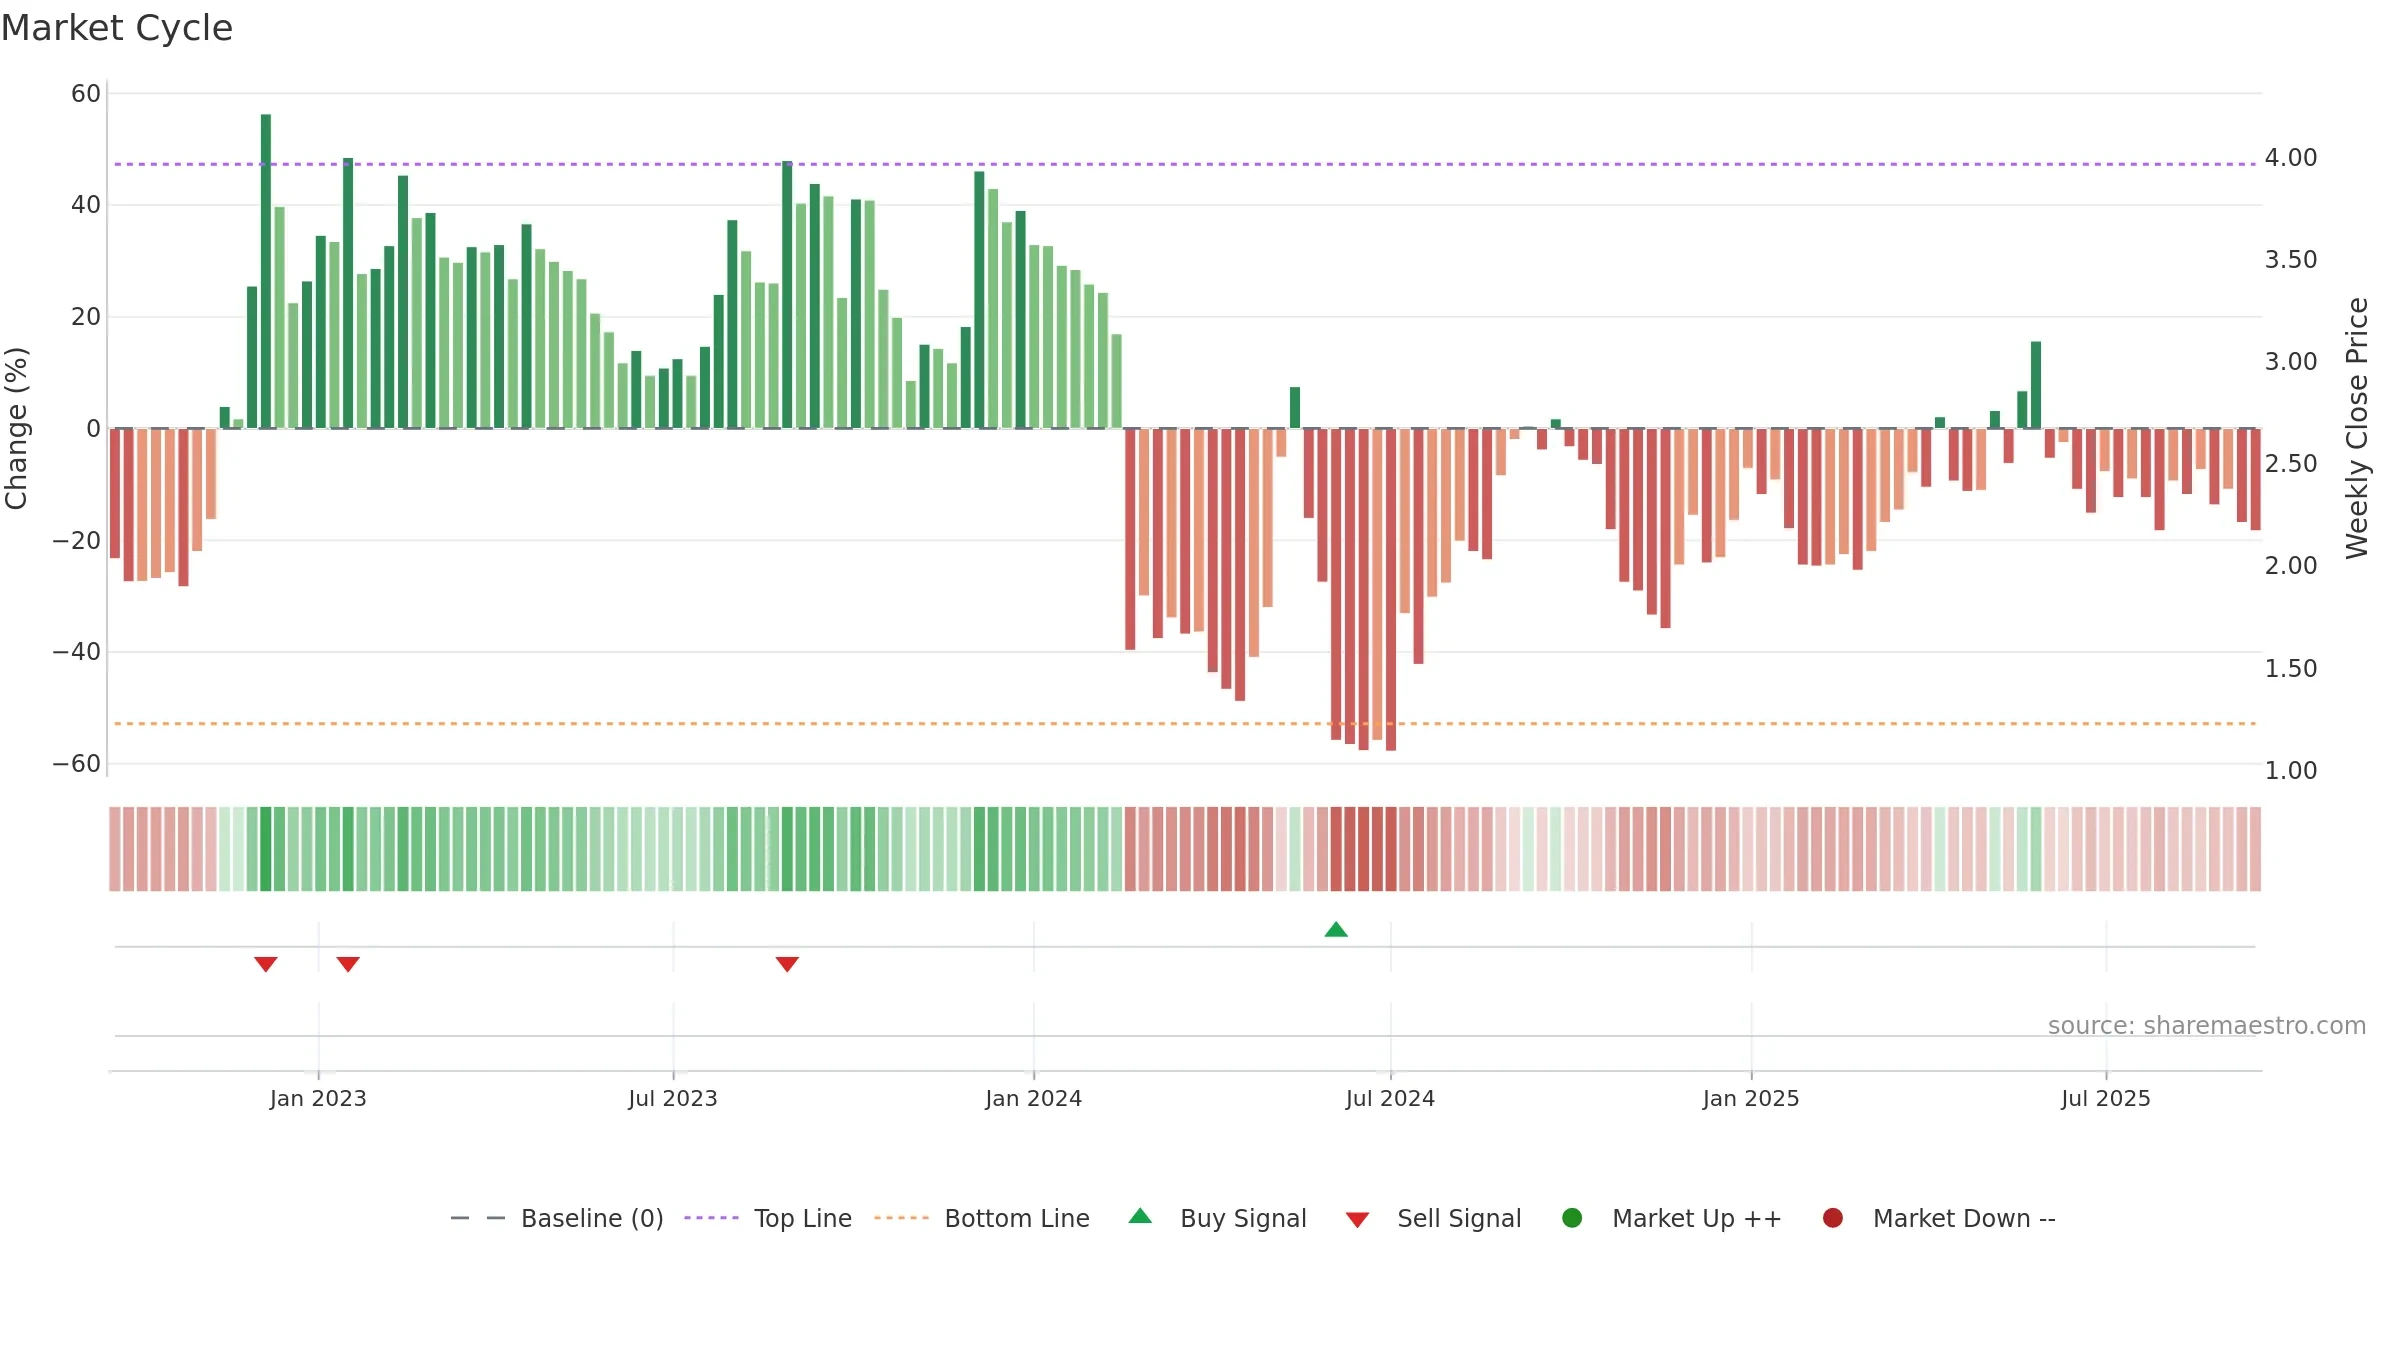Toggle the Sell Signal legend entry
This screenshot has height=1350, width=2400.
click(1433, 1218)
